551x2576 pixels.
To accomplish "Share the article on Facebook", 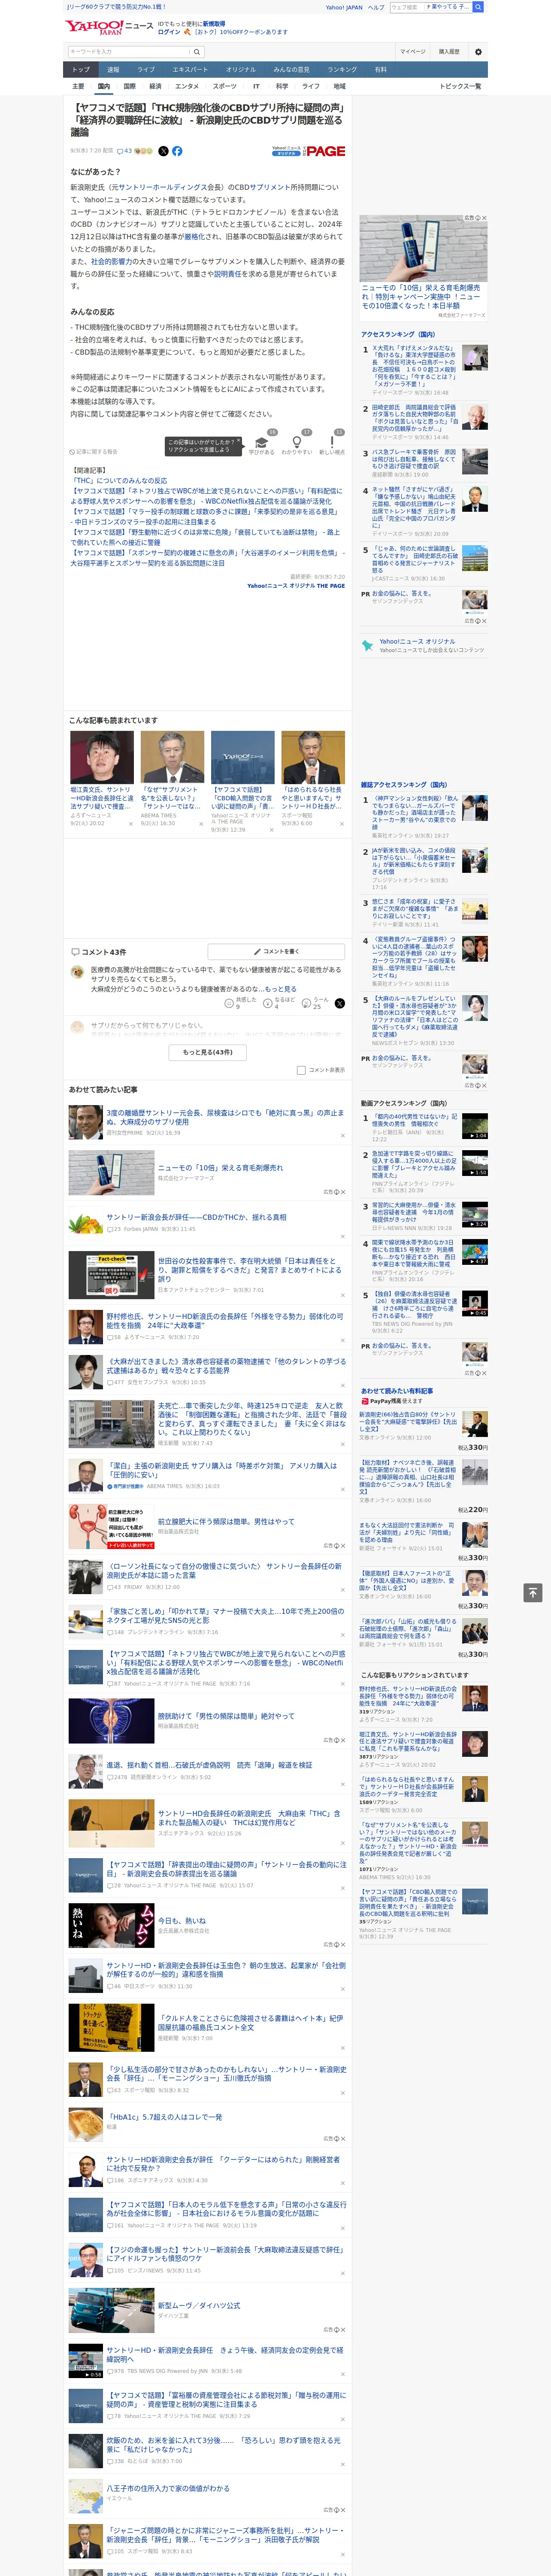I will 177,151.
